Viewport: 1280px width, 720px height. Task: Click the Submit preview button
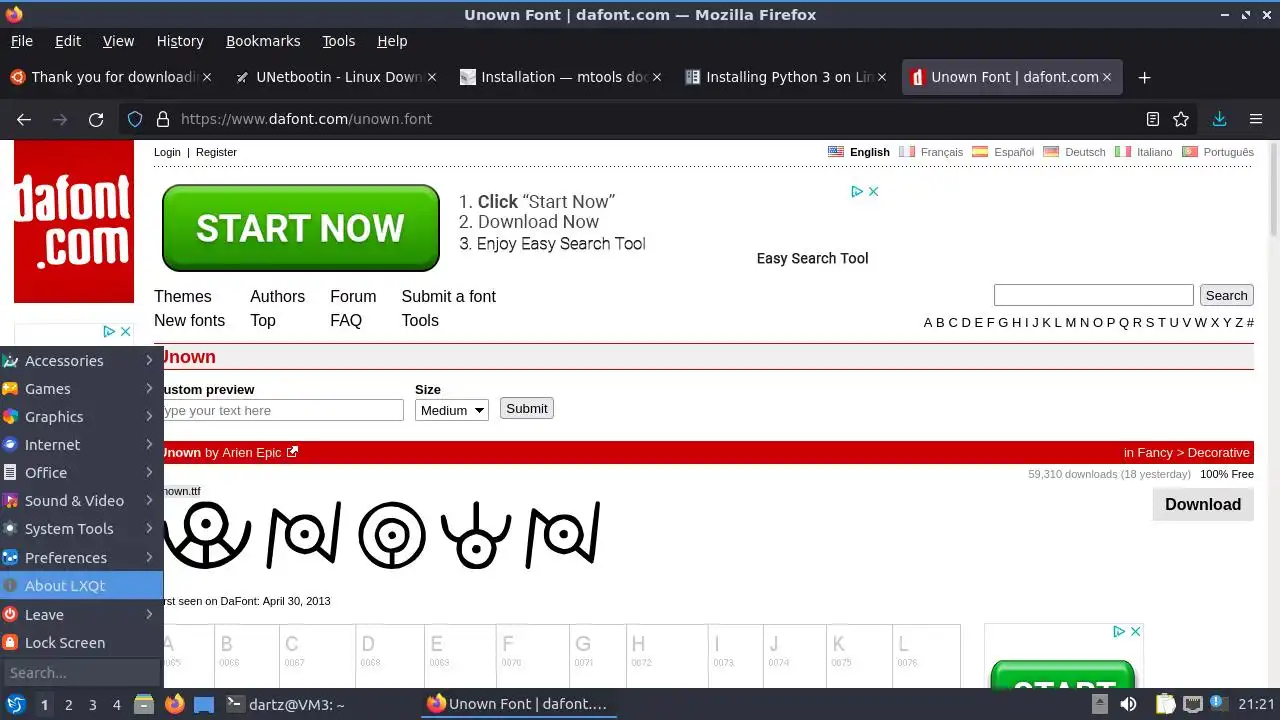pos(527,408)
